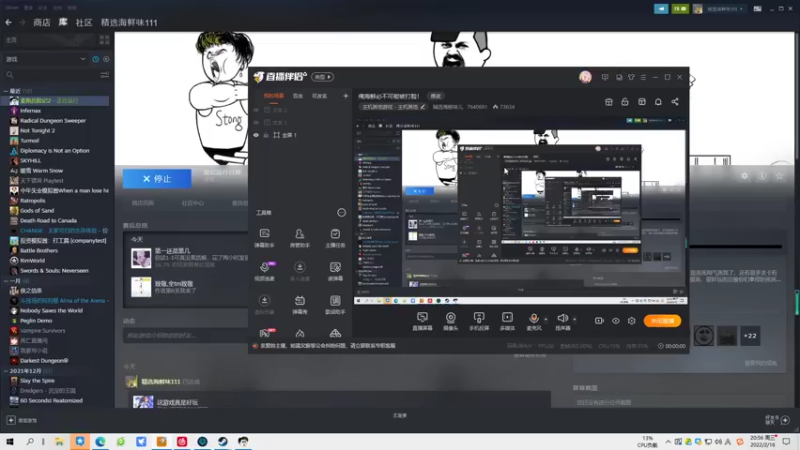
Task: Collapse the 一月 games group
Action: [6, 281]
